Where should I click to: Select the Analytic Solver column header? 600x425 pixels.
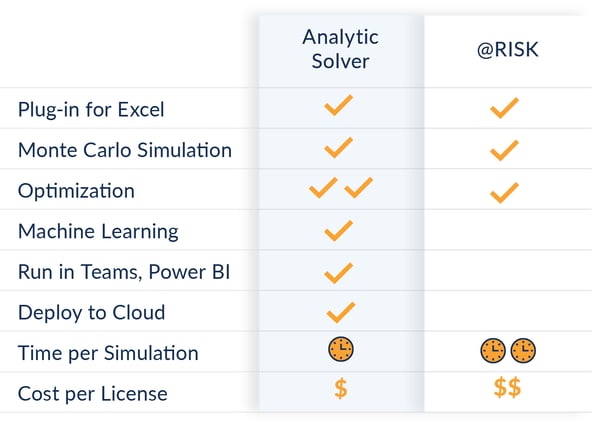pos(341,48)
